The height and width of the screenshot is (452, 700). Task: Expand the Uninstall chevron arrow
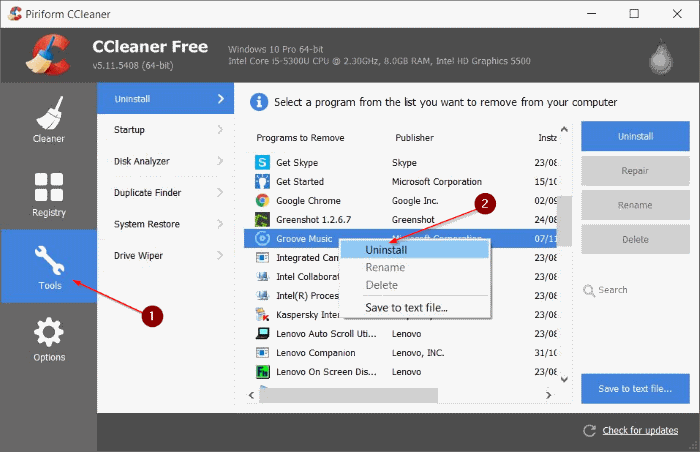(x=221, y=99)
